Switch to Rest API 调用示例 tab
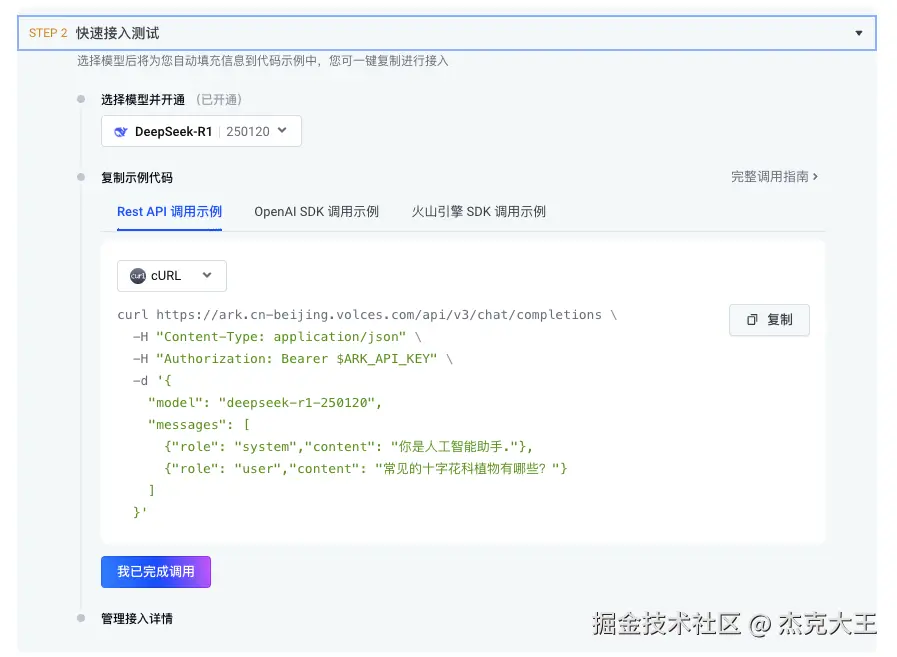This screenshot has height=657, width=897. coord(169,212)
